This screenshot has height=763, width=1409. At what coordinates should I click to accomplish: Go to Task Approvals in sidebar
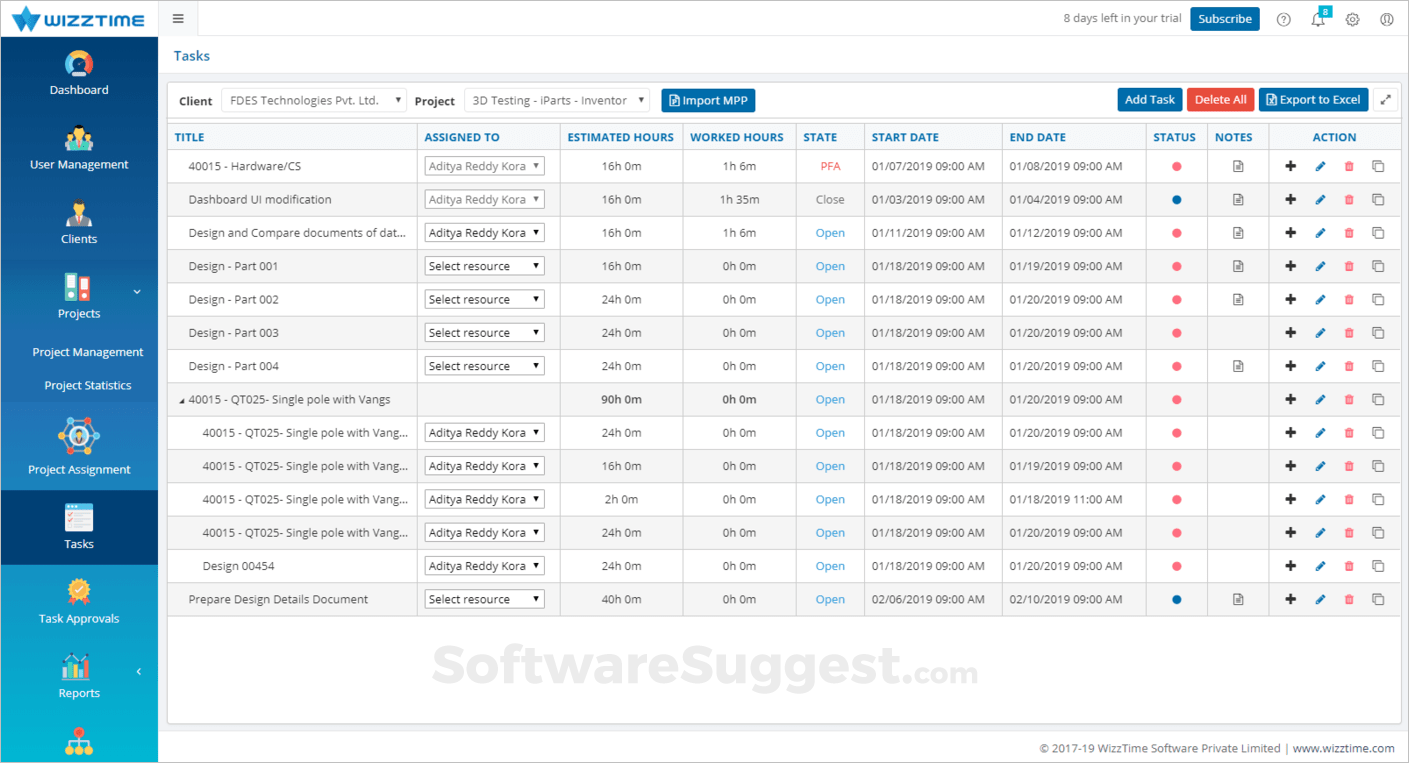coord(79,603)
